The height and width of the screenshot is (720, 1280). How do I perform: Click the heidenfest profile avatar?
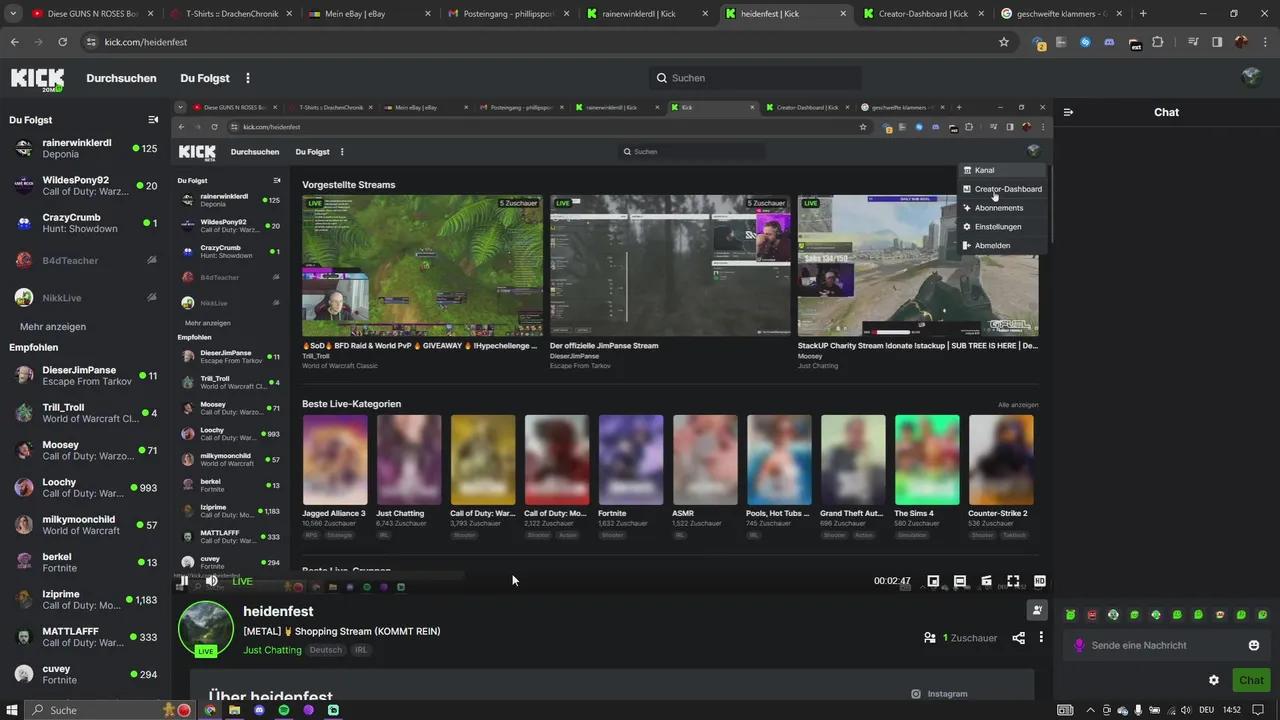(x=206, y=630)
